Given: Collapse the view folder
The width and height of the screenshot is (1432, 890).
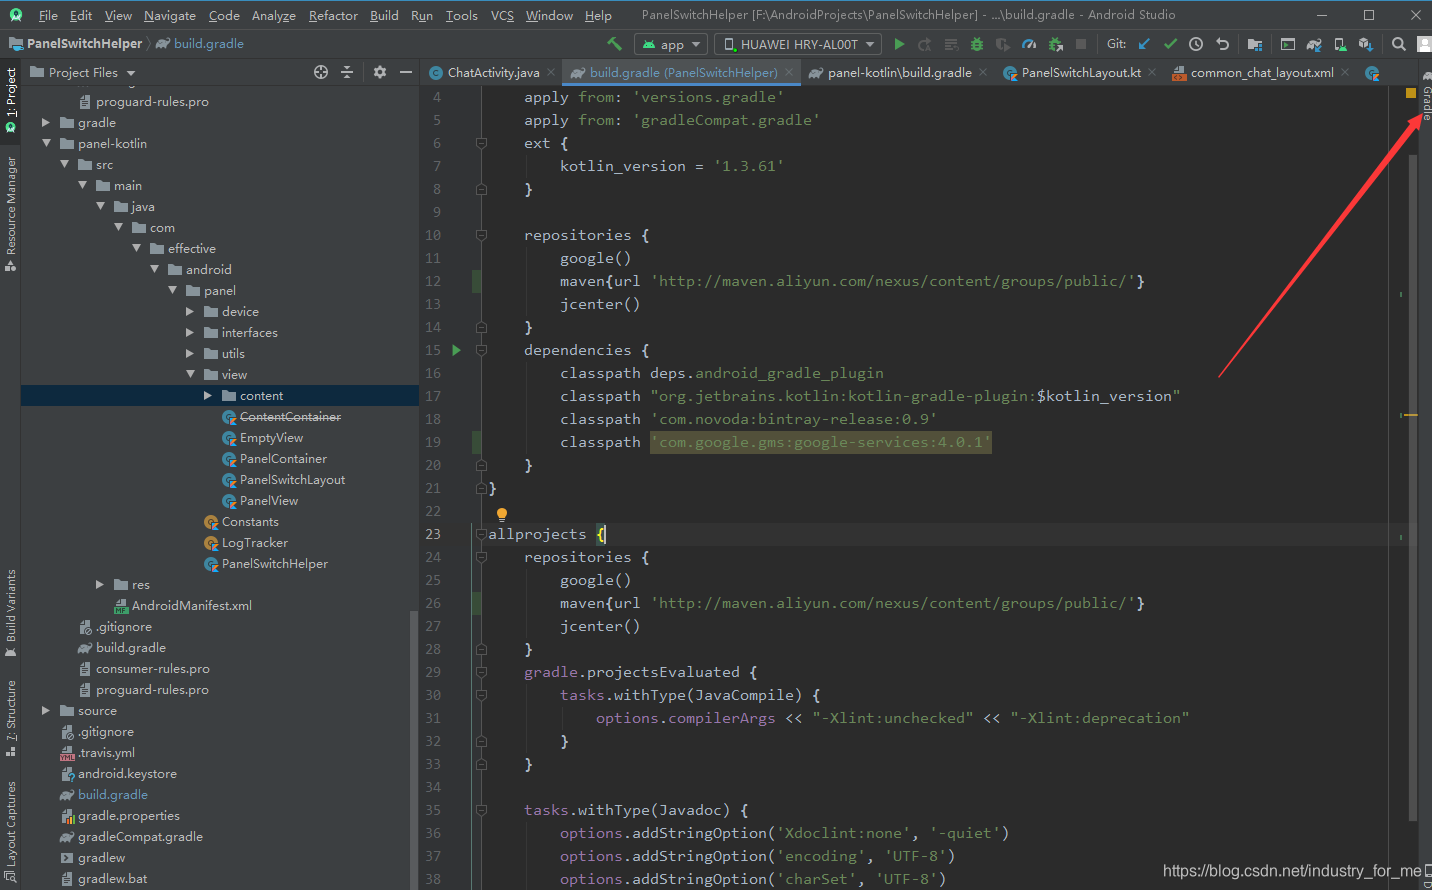Looking at the screenshot, I should point(190,374).
